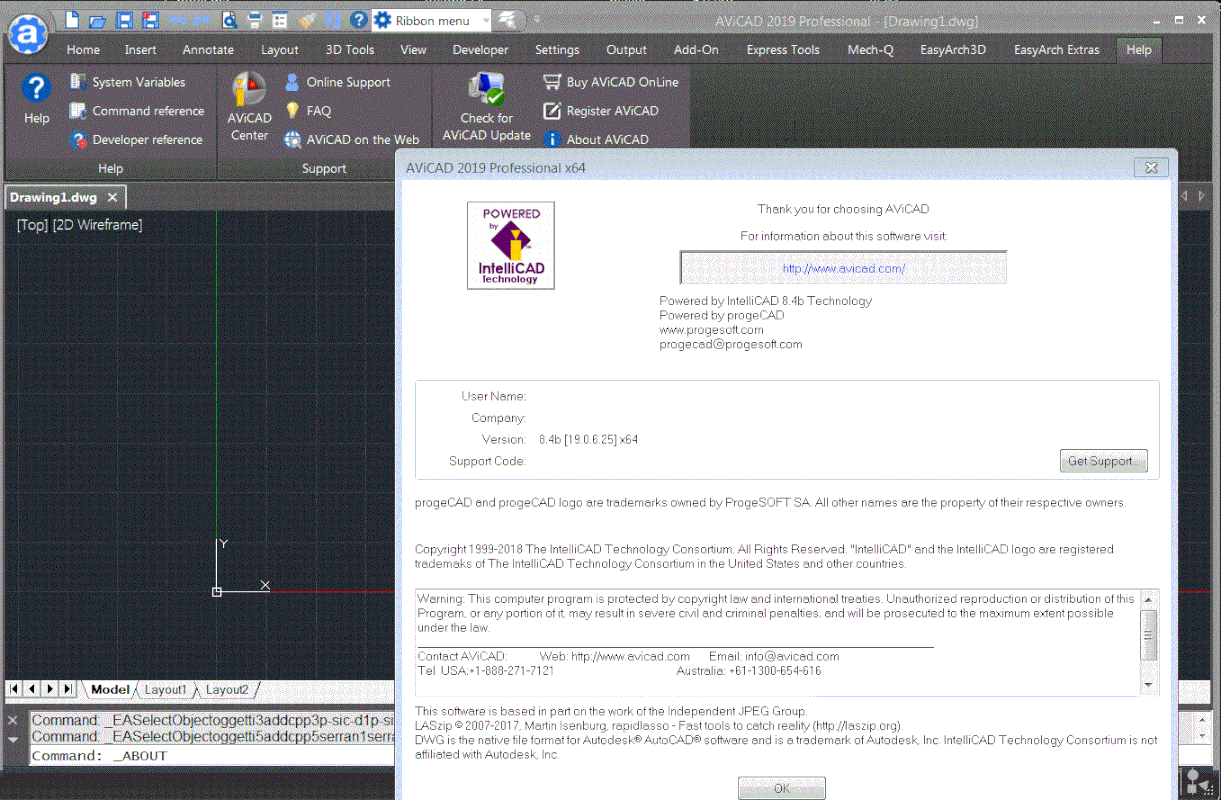Open Online Support
This screenshot has height=800, width=1221.
337,82
